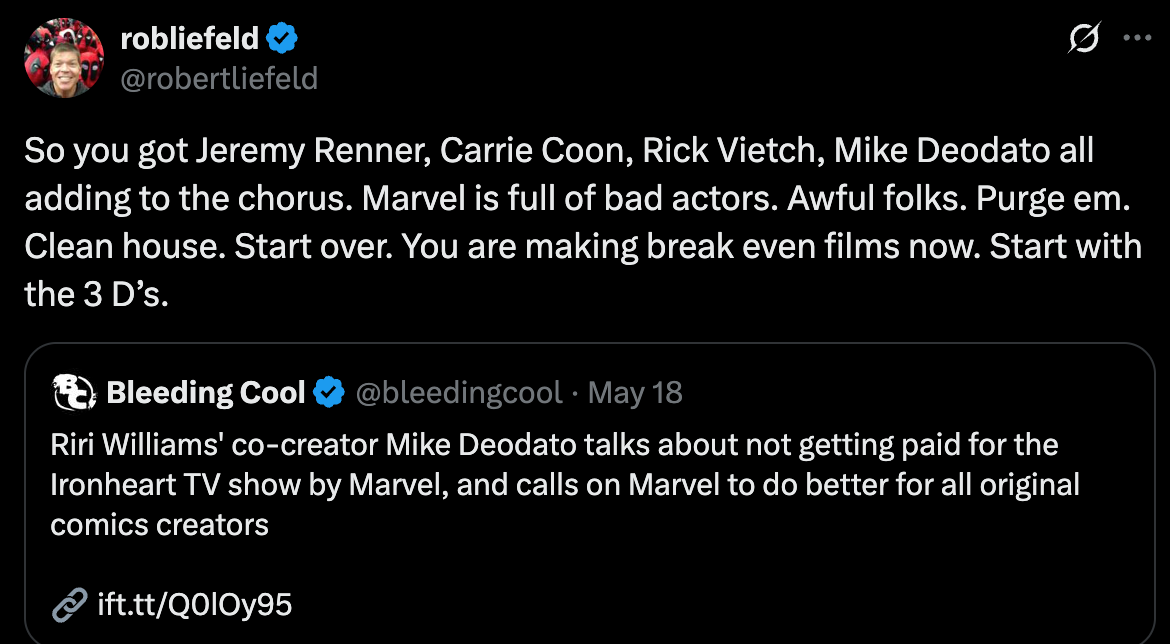Click the Bleeding Cool verified badge
Screen dimensions: 1170x644
click(329, 393)
